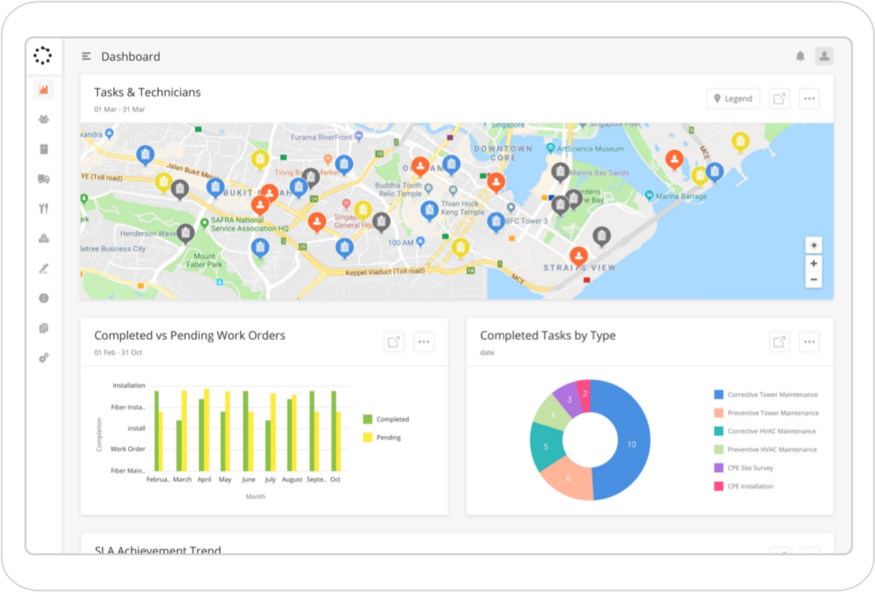Open more options for Tasks & Technicians
This screenshot has width=875, height=592.
click(x=809, y=99)
